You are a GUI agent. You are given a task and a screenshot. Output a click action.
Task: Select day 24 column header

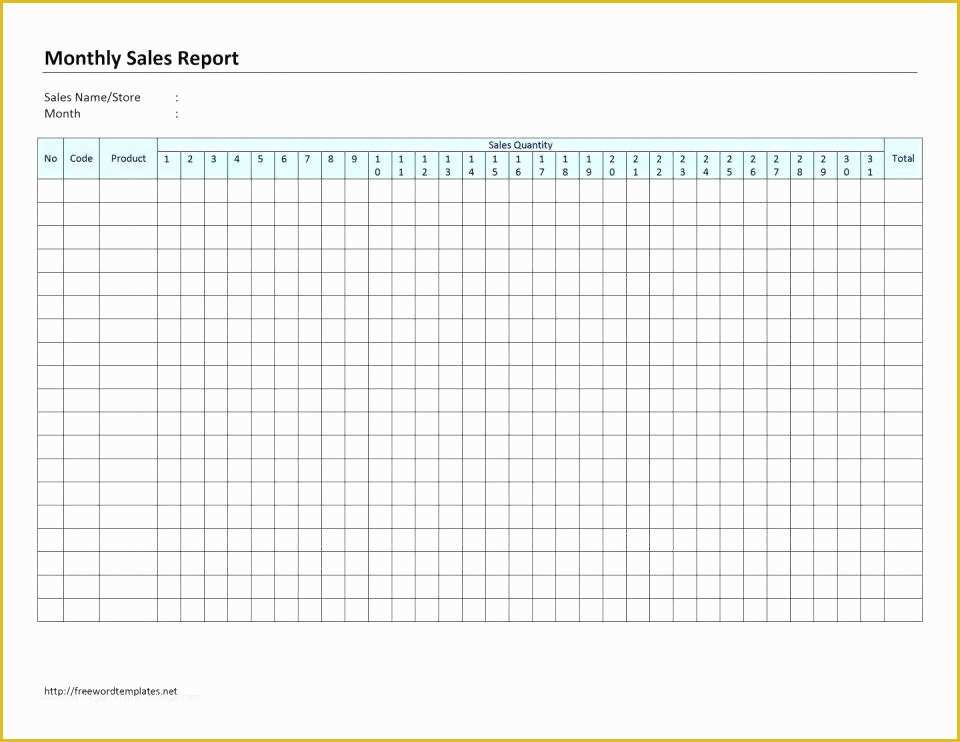pyautogui.click(x=708, y=165)
